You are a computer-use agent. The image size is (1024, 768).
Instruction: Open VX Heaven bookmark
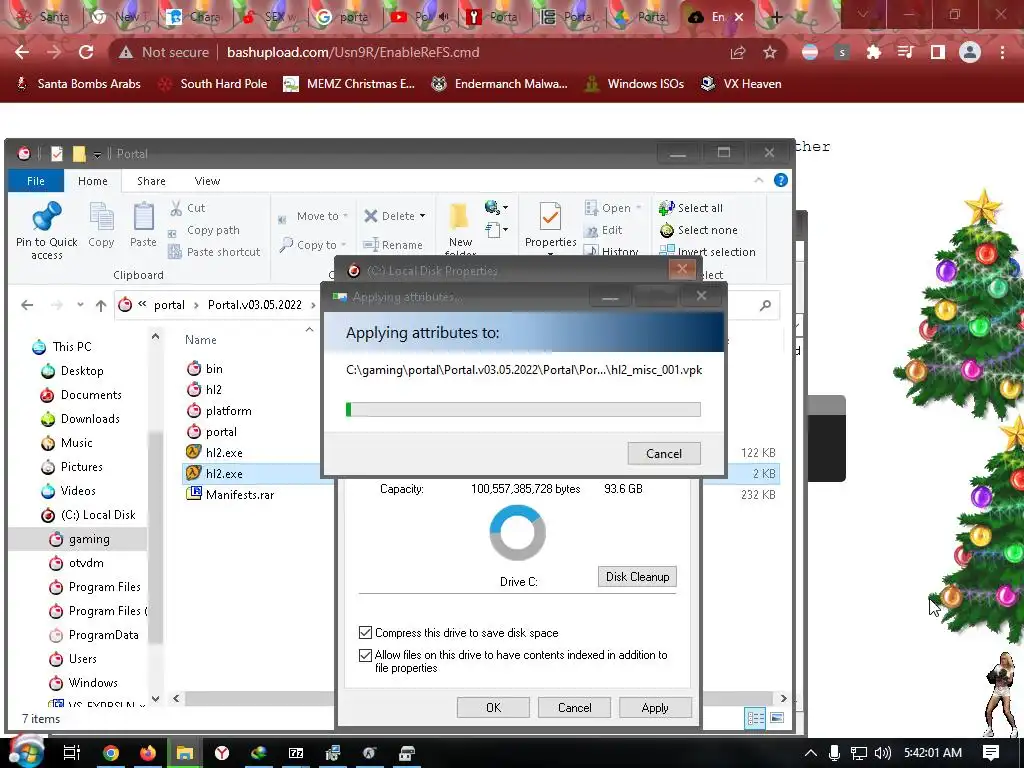pos(741,84)
